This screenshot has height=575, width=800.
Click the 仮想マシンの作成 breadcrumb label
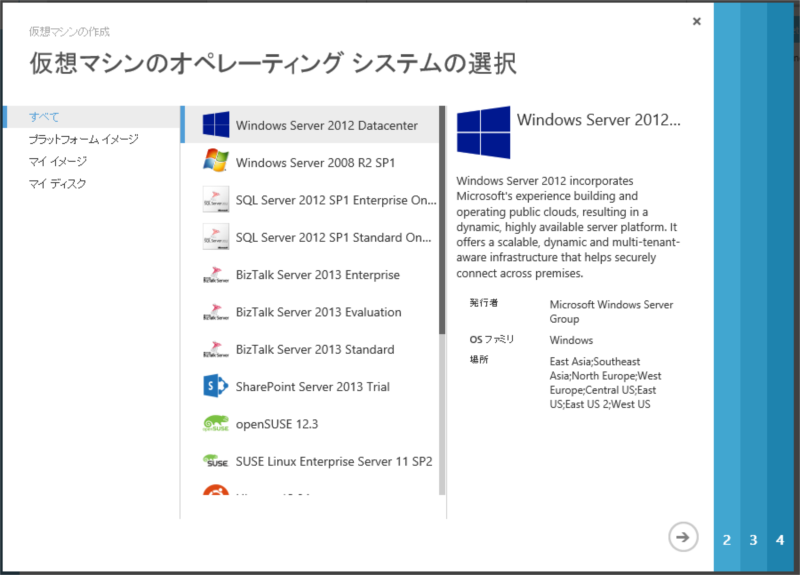click(x=69, y=32)
